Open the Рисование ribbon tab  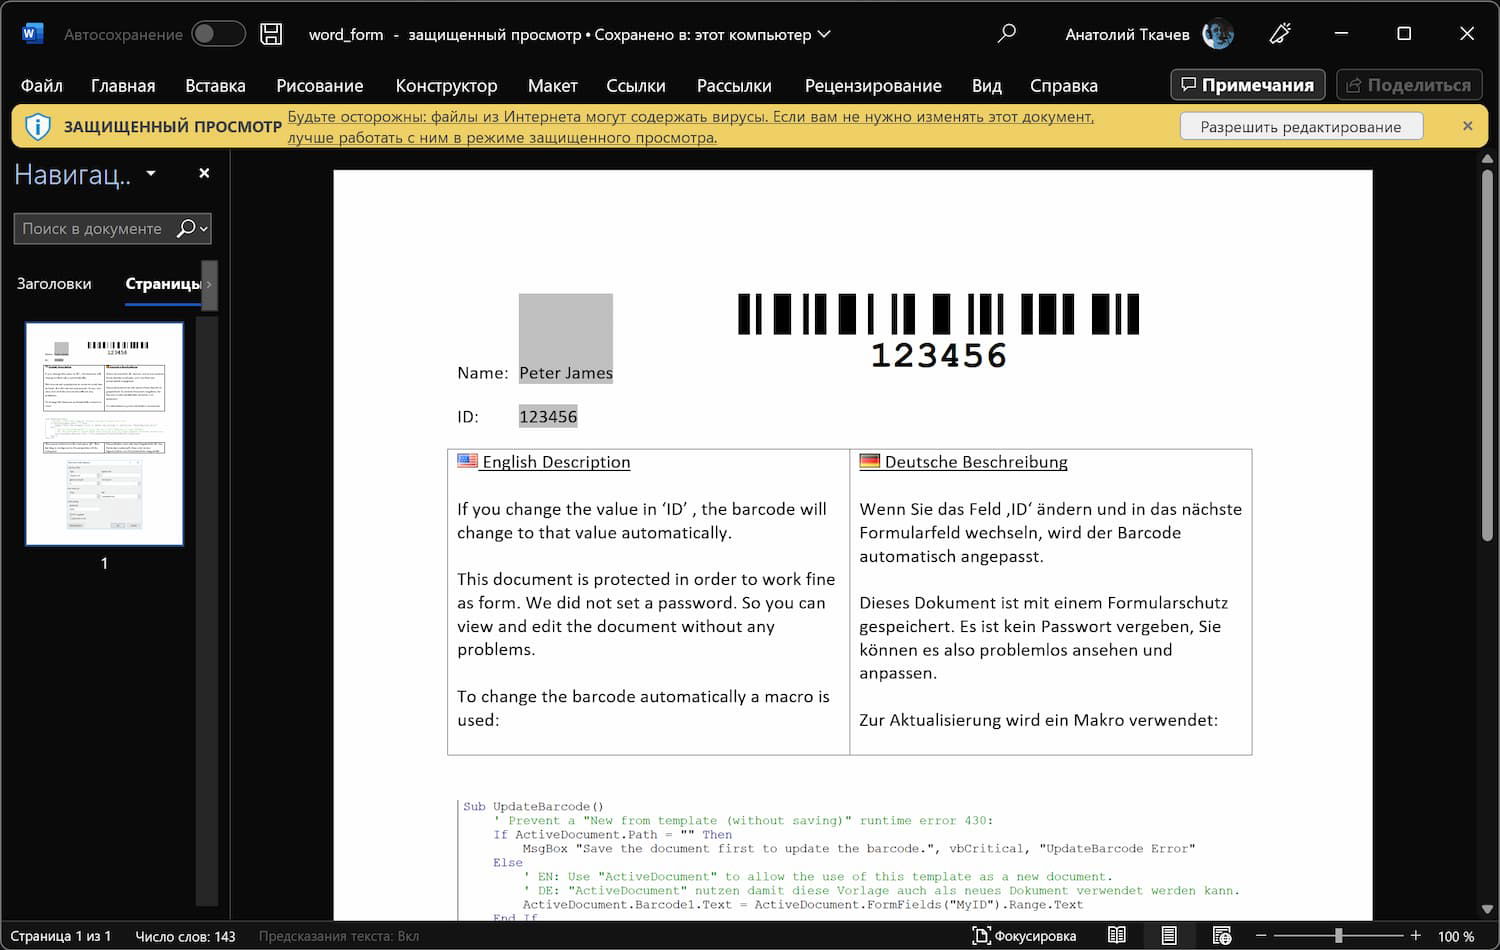(320, 85)
